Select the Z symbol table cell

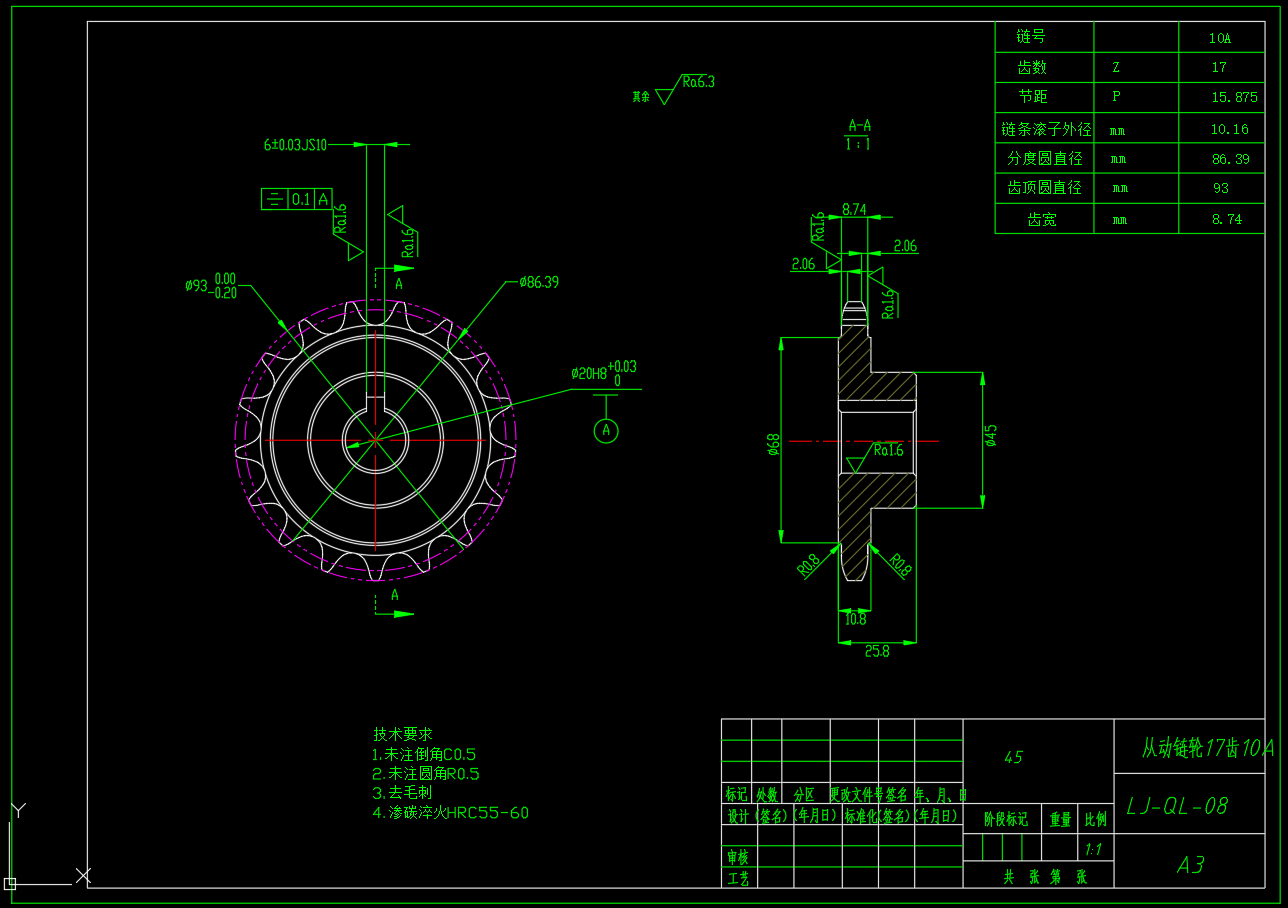pyautogui.click(x=1137, y=68)
